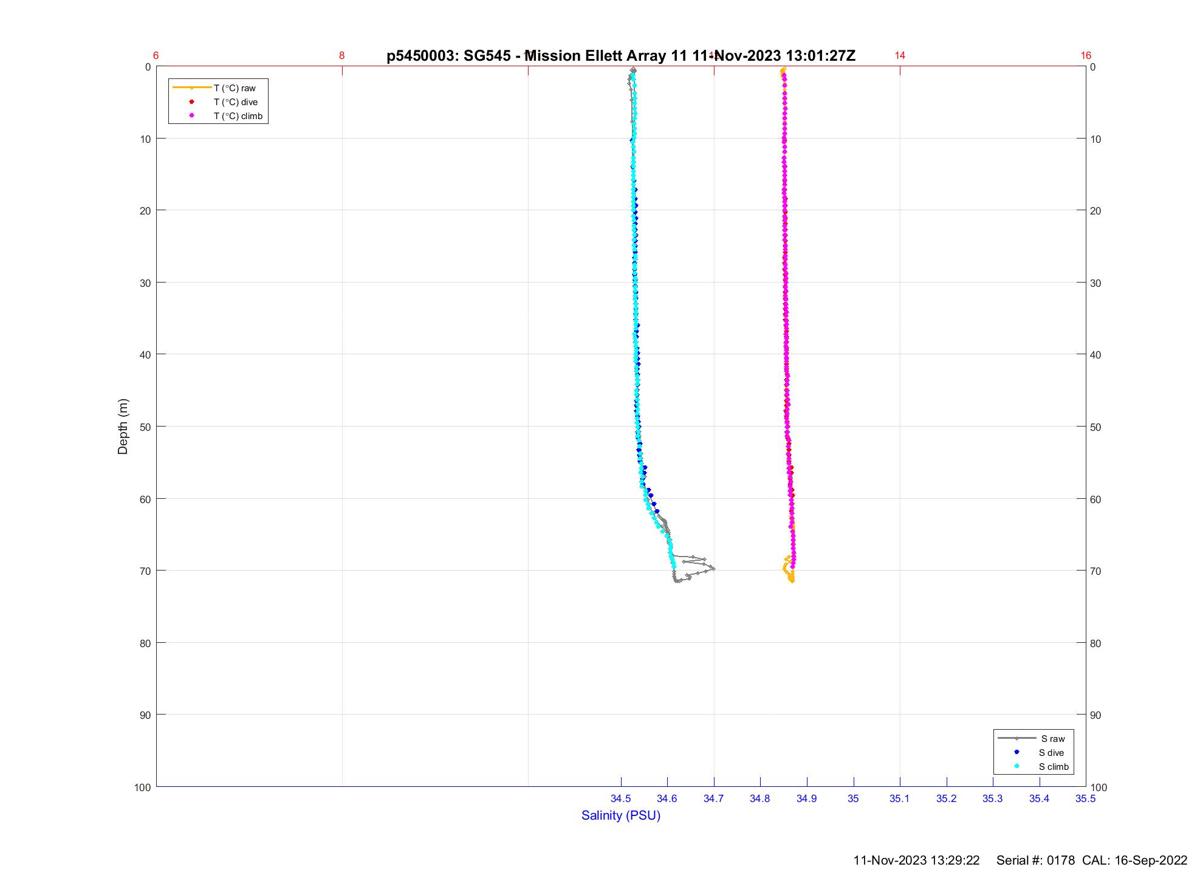Click the red 8 temperature tick label
Image resolution: width=1200 pixels, height=885 pixels.
[342, 56]
